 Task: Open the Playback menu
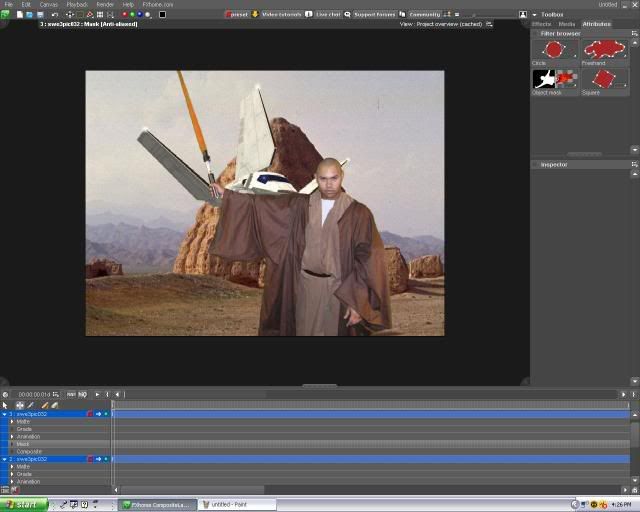pos(77,4)
